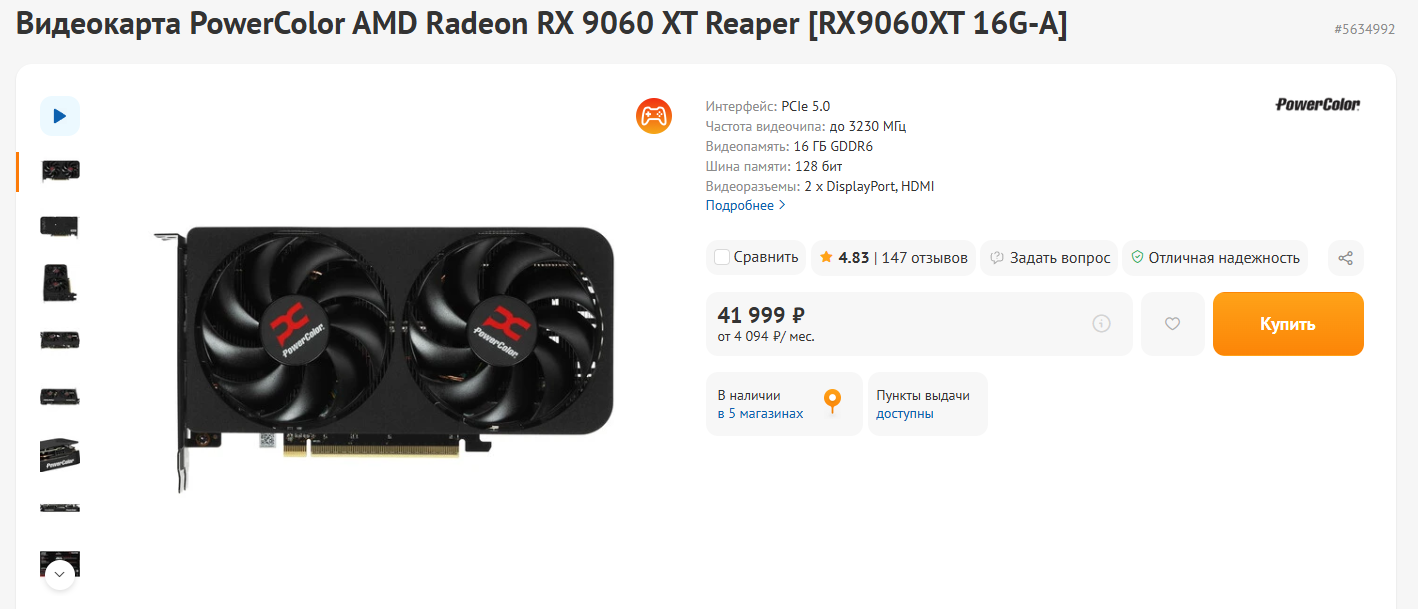This screenshot has width=1418, height=609.
Task: Click the orange map pin store icon
Action: click(832, 402)
